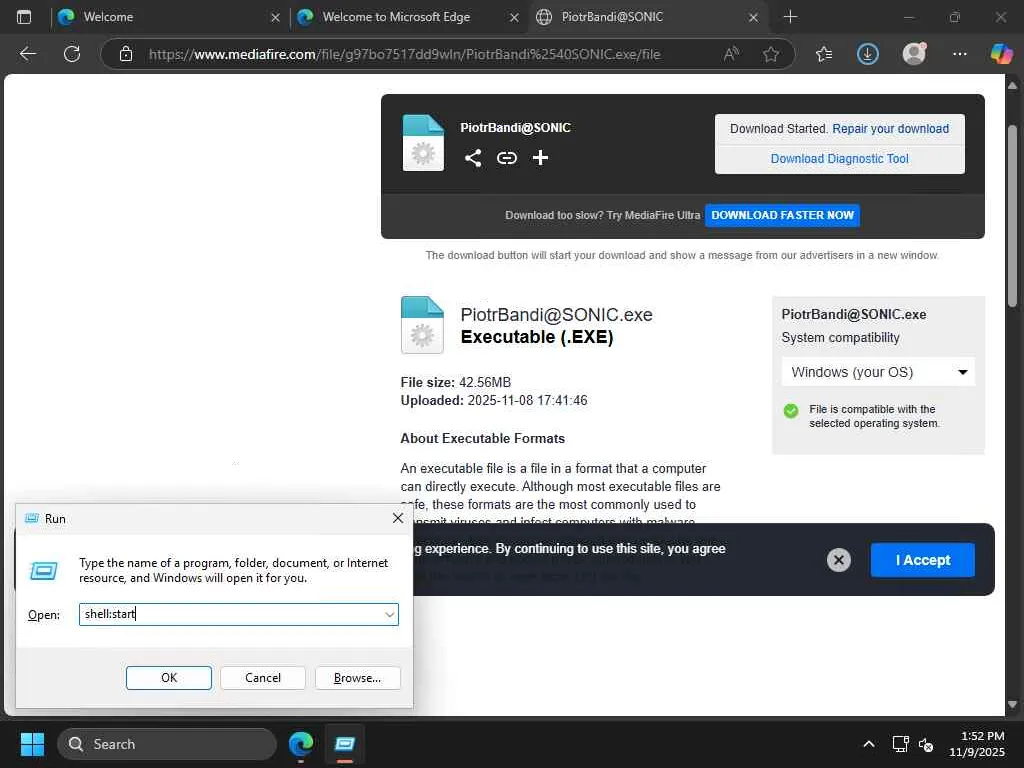Click Uploaded 2025-11-08 17:41:46 text
Image resolution: width=1024 pixels, height=768 pixels.
tap(494, 400)
